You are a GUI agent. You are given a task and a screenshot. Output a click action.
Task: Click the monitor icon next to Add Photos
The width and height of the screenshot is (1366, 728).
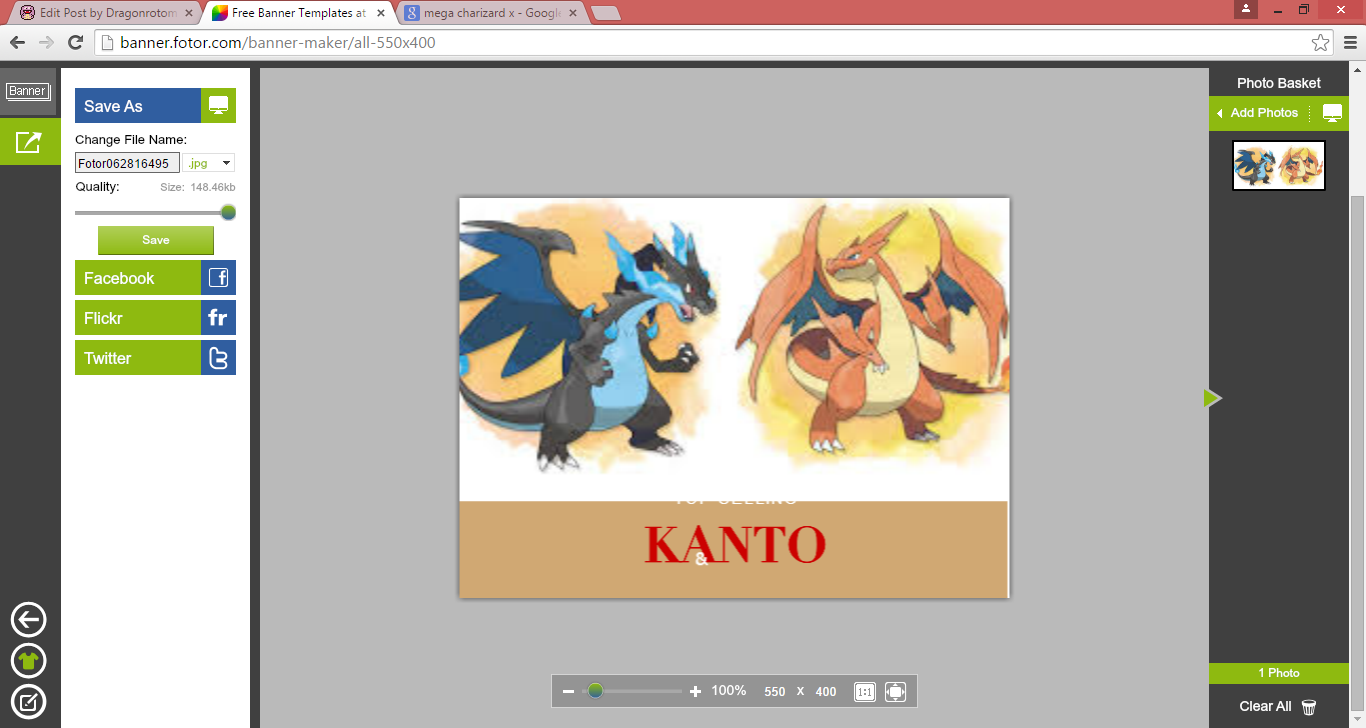click(1332, 112)
